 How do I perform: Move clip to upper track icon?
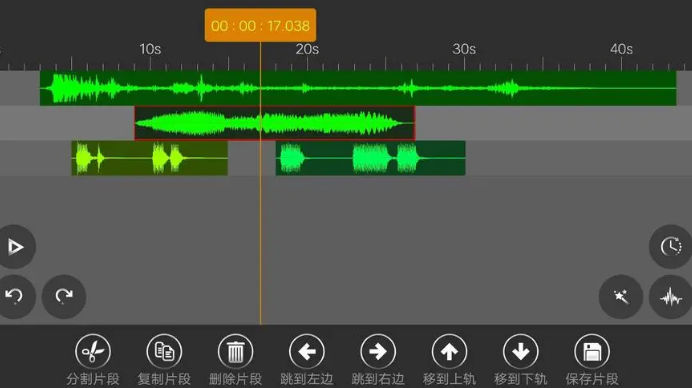click(449, 351)
